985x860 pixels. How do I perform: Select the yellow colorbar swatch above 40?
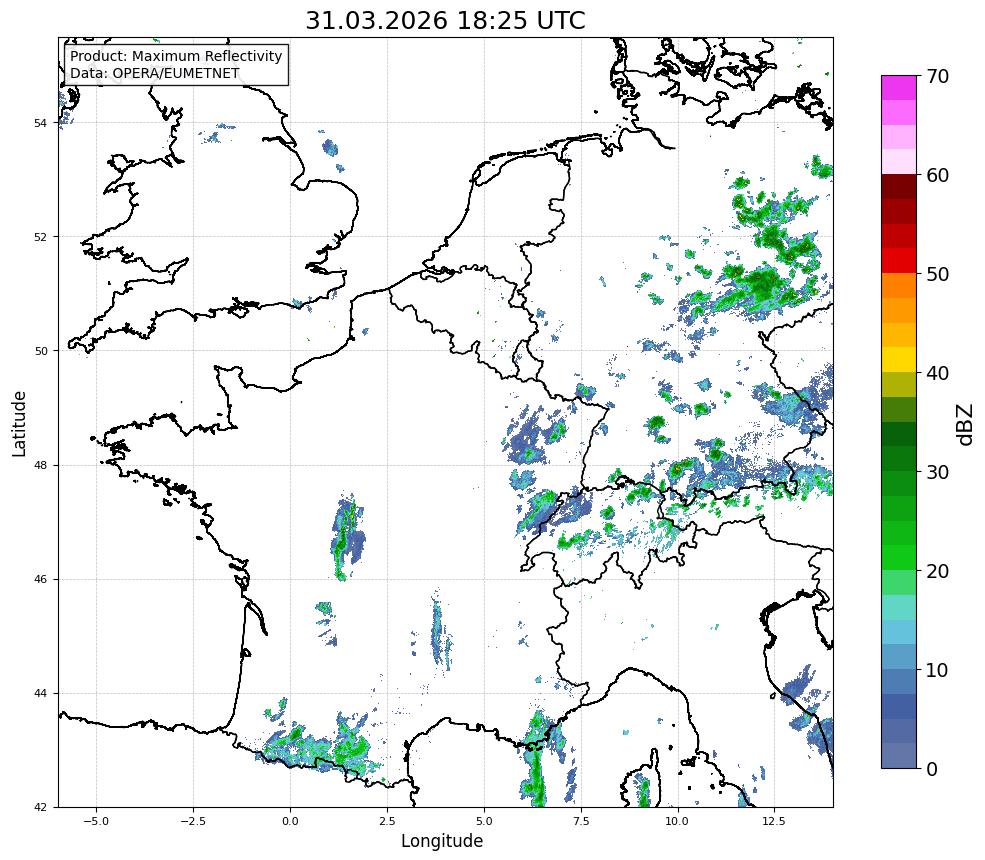pos(899,360)
